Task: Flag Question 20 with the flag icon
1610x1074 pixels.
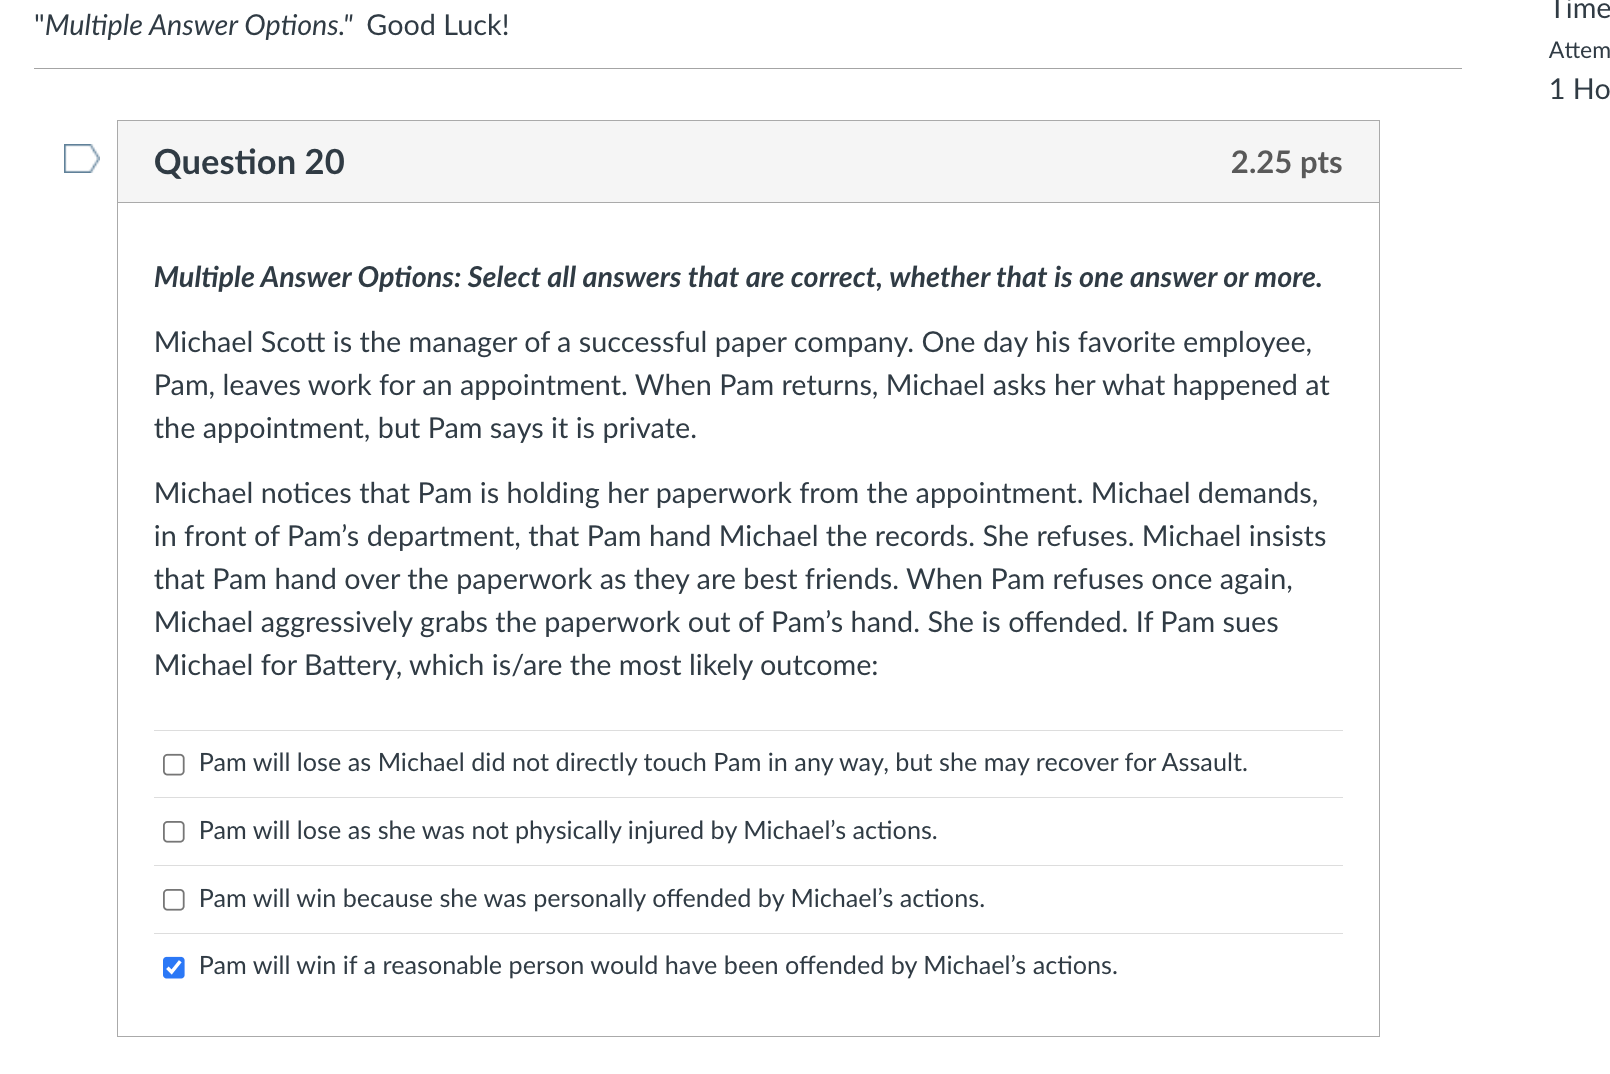Action: pos(81,159)
